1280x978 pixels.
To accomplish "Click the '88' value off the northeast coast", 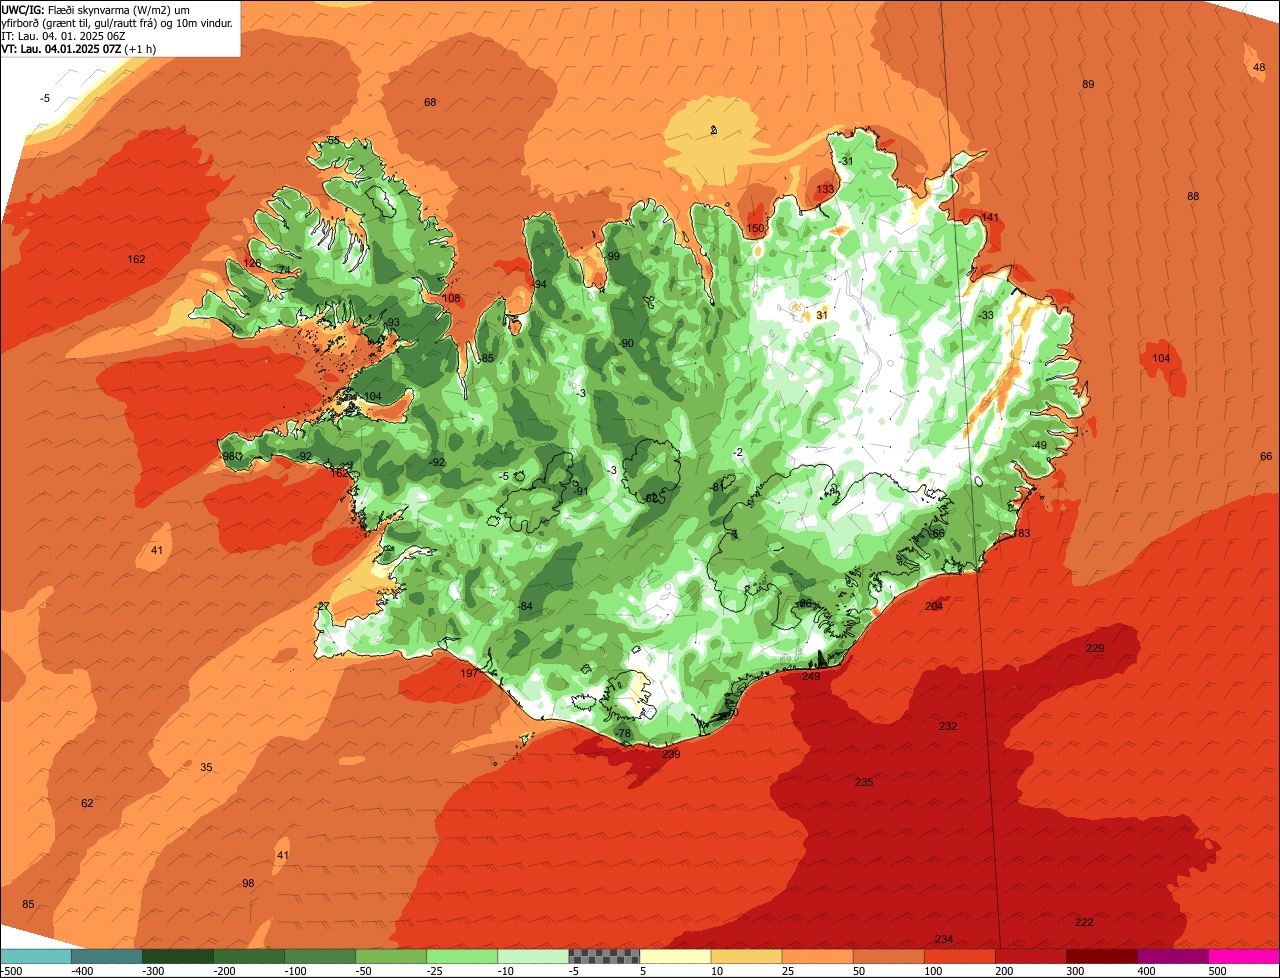I will tap(1193, 197).
